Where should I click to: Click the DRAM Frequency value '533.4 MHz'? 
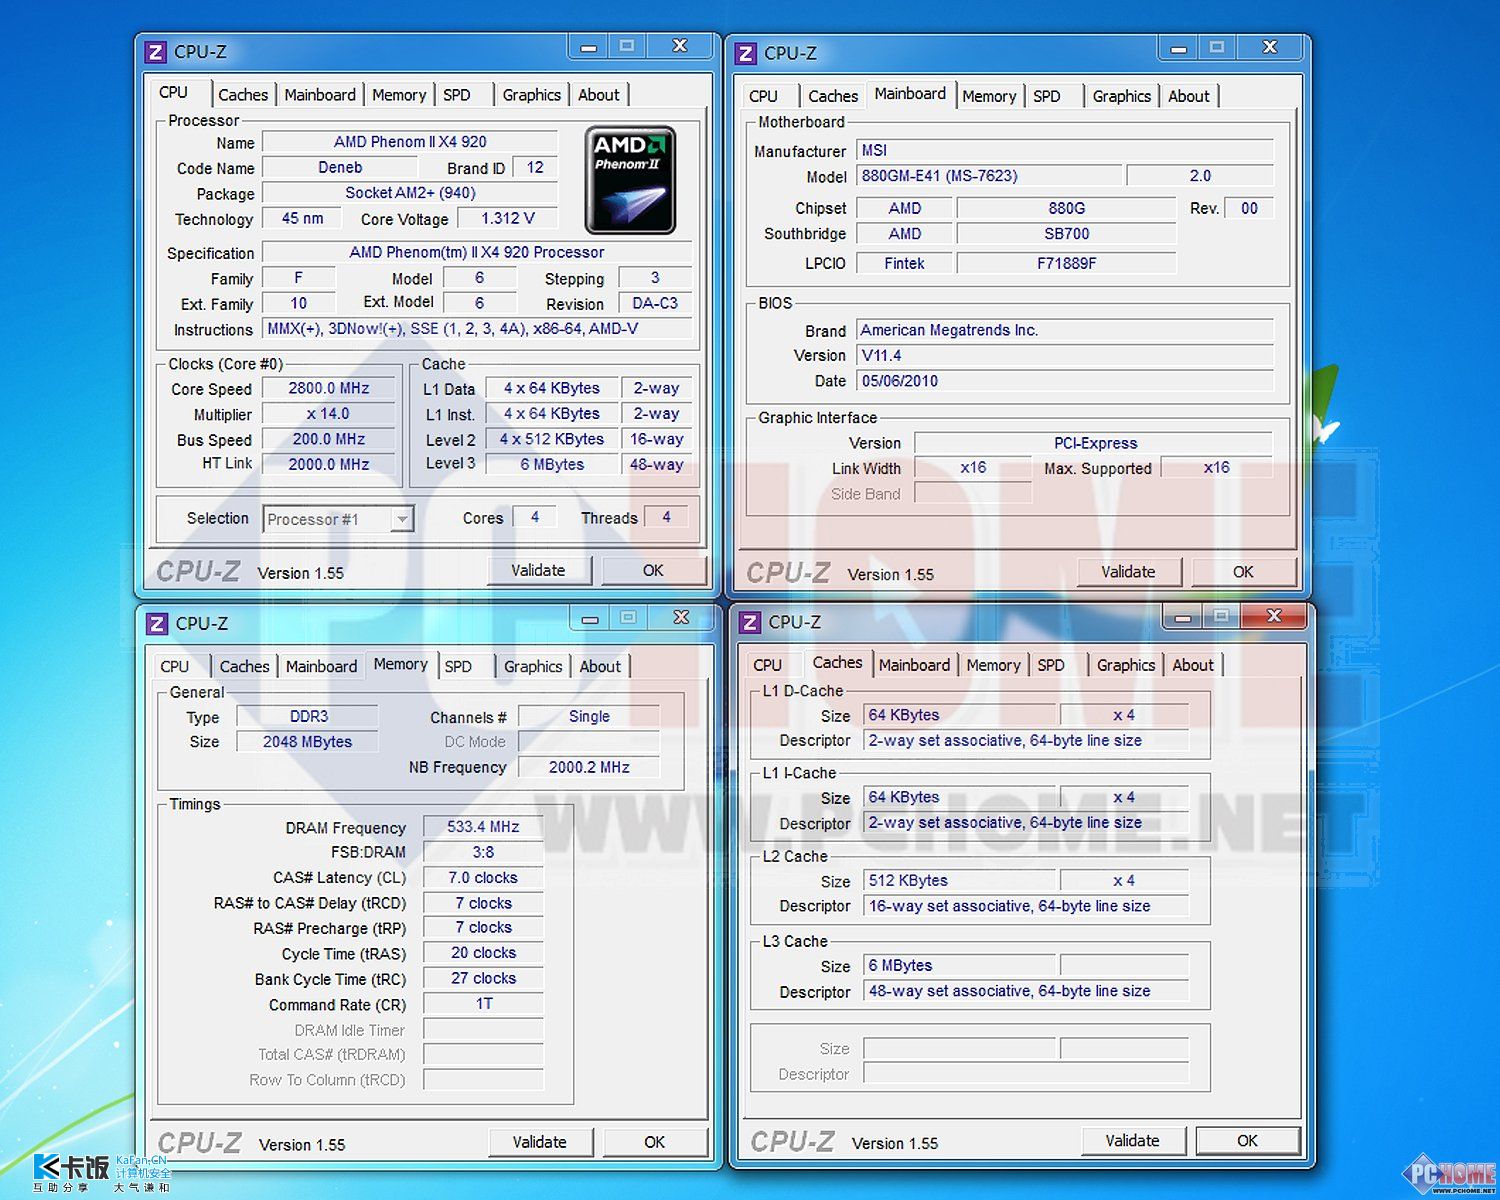(483, 827)
